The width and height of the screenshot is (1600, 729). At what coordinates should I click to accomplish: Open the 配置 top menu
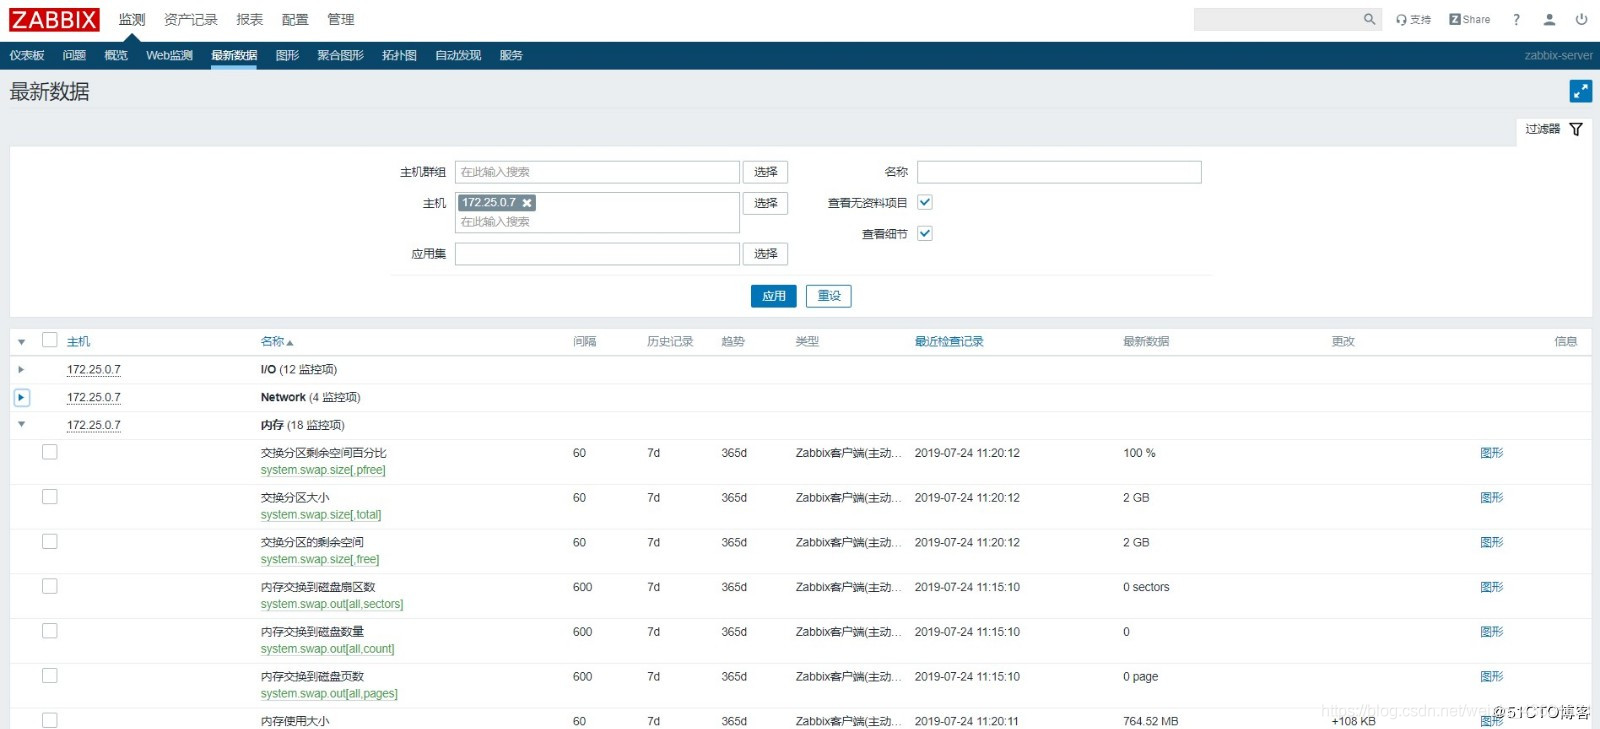(x=295, y=19)
